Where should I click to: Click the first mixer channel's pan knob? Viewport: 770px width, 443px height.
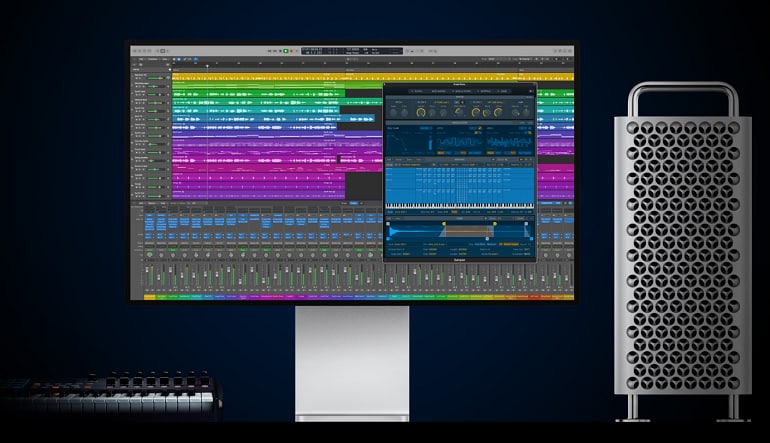(149, 255)
